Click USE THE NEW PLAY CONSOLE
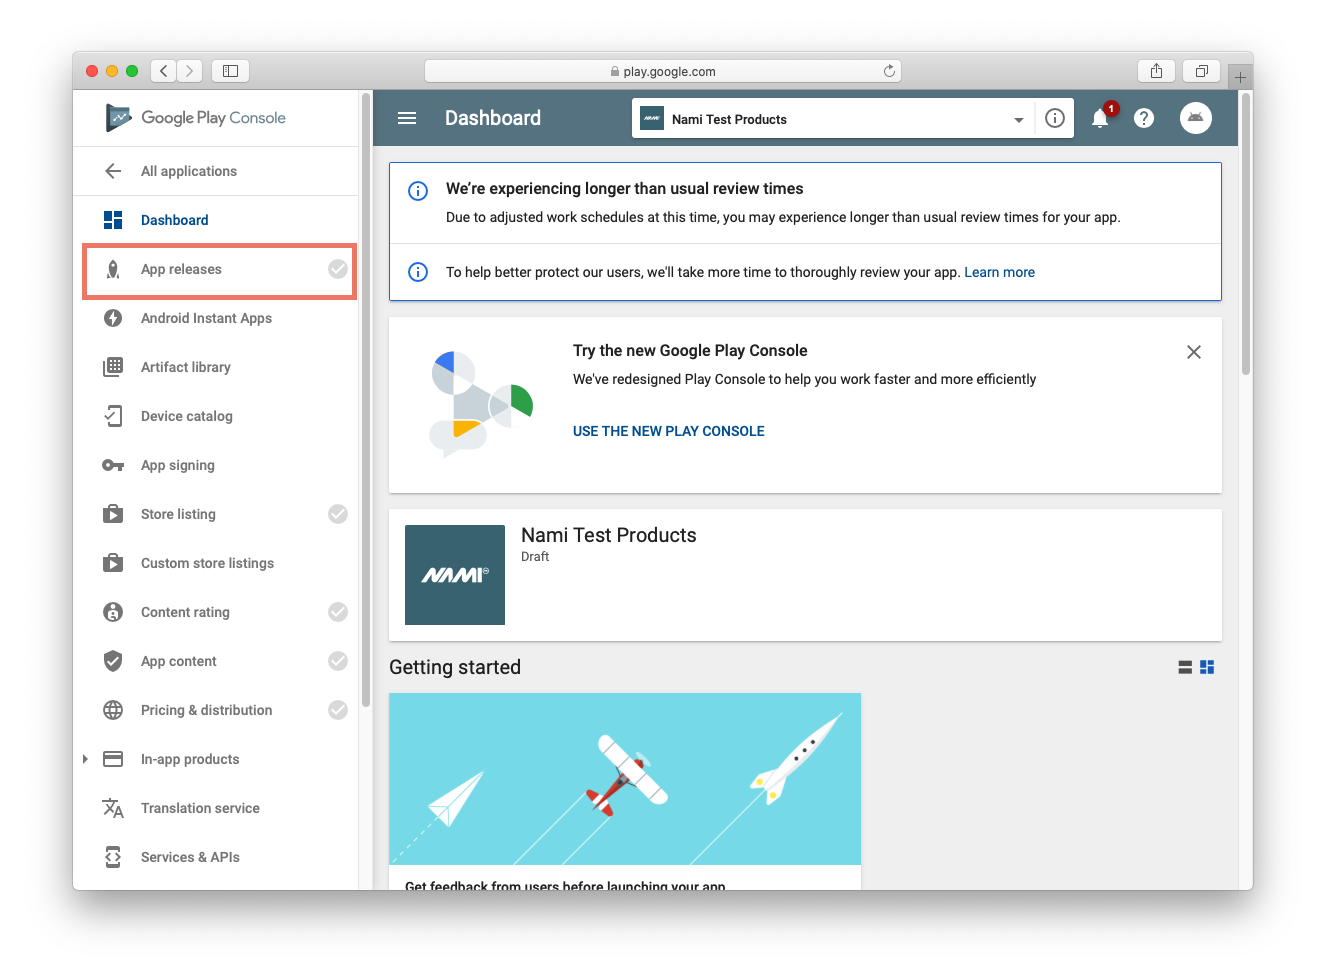1326x966 pixels. (669, 431)
